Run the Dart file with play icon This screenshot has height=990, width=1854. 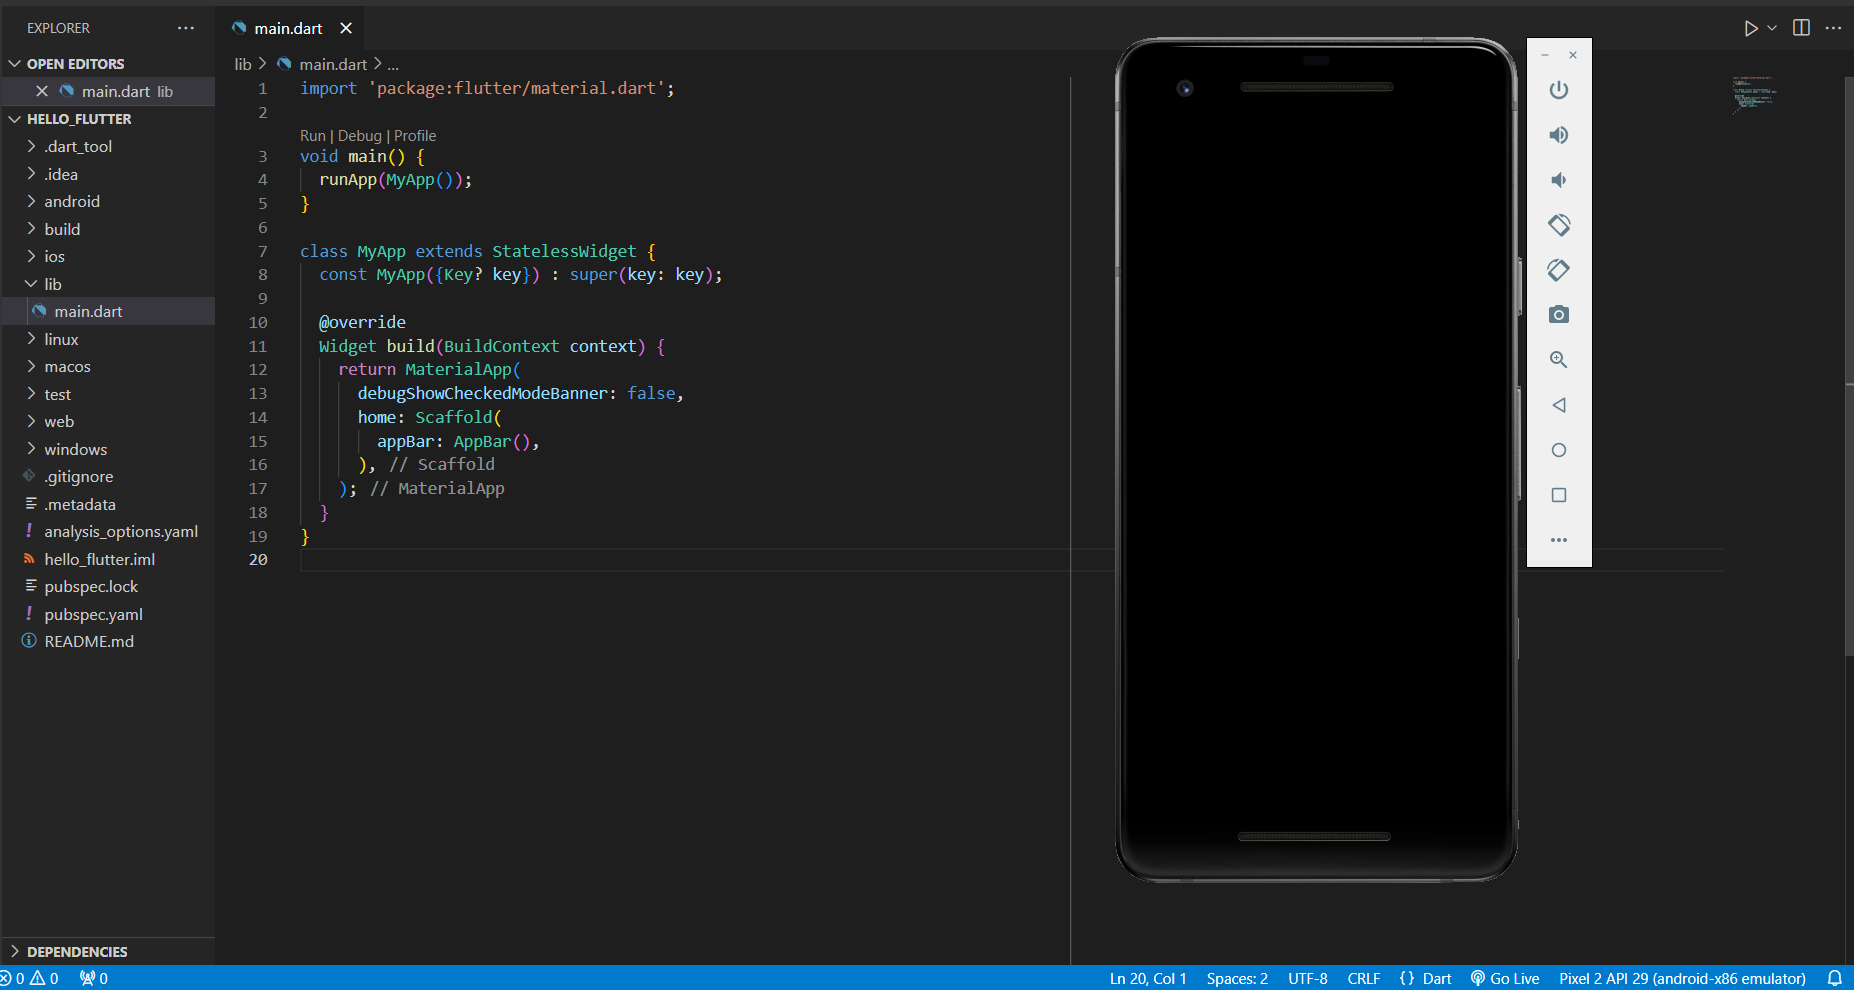[x=1750, y=28]
